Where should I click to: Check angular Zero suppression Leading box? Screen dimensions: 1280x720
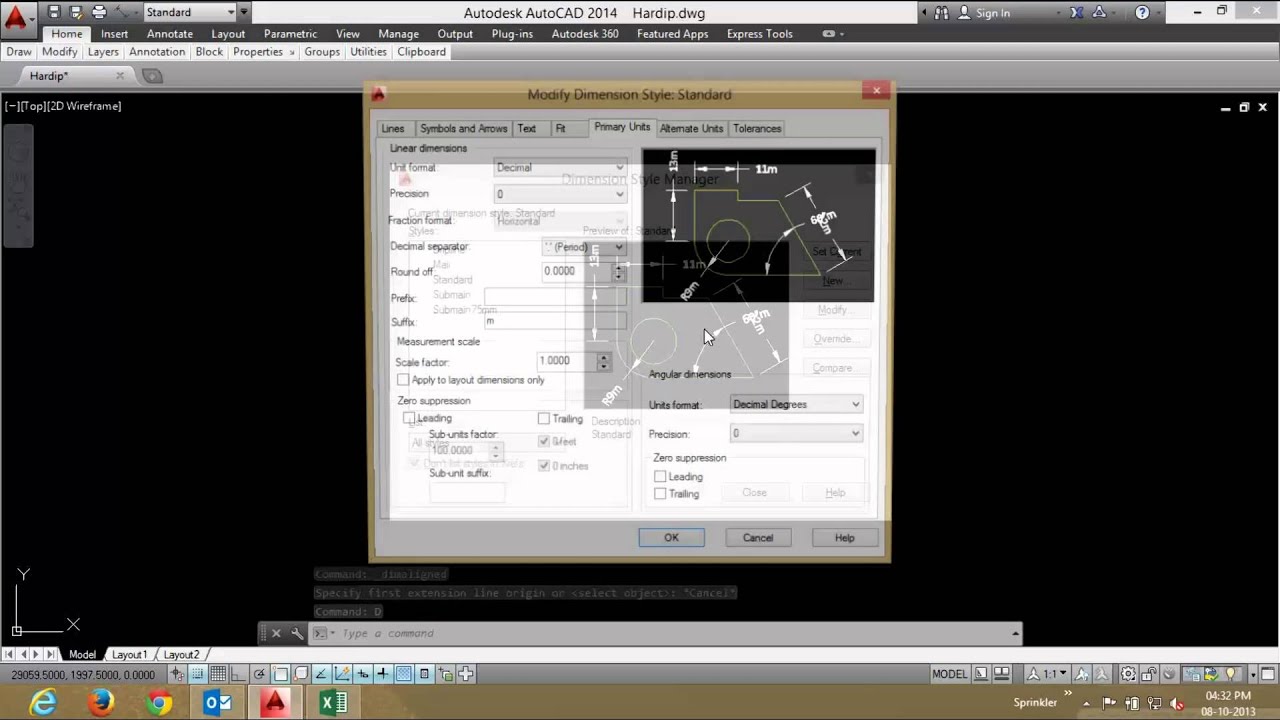point(660,476)
